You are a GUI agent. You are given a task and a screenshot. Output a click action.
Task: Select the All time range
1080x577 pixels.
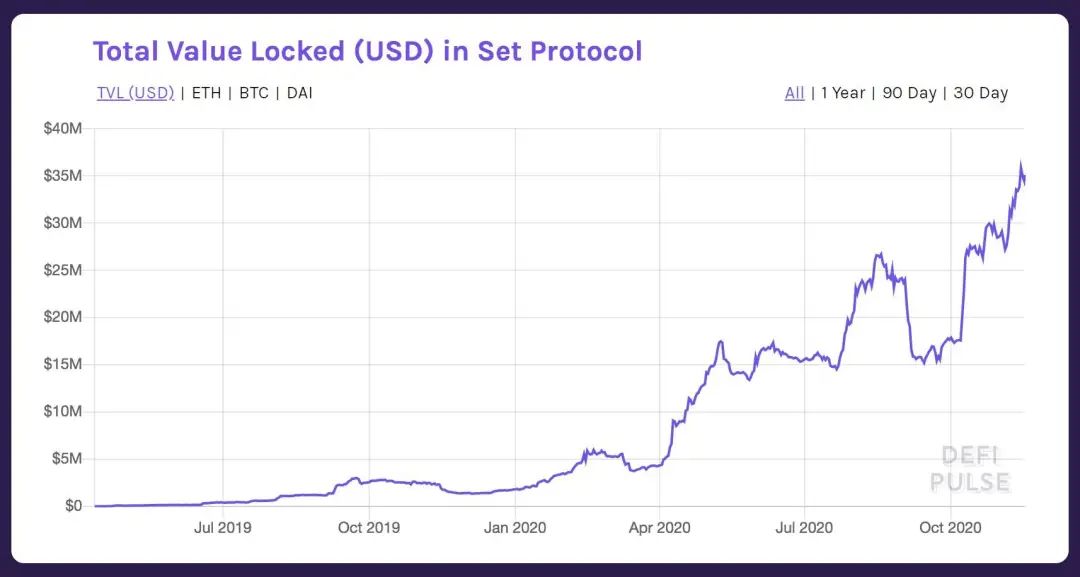point(793,92)
